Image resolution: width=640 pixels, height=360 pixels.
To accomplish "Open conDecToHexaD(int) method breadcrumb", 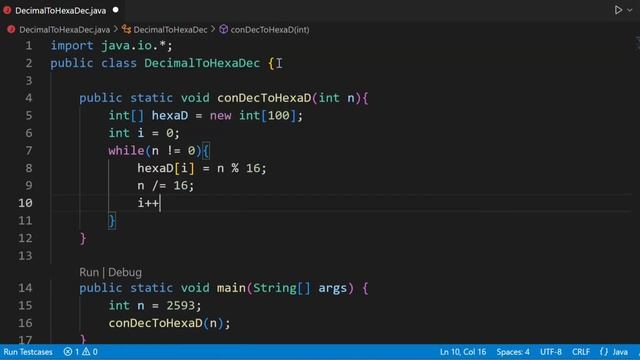I will (x=270, y=30).
